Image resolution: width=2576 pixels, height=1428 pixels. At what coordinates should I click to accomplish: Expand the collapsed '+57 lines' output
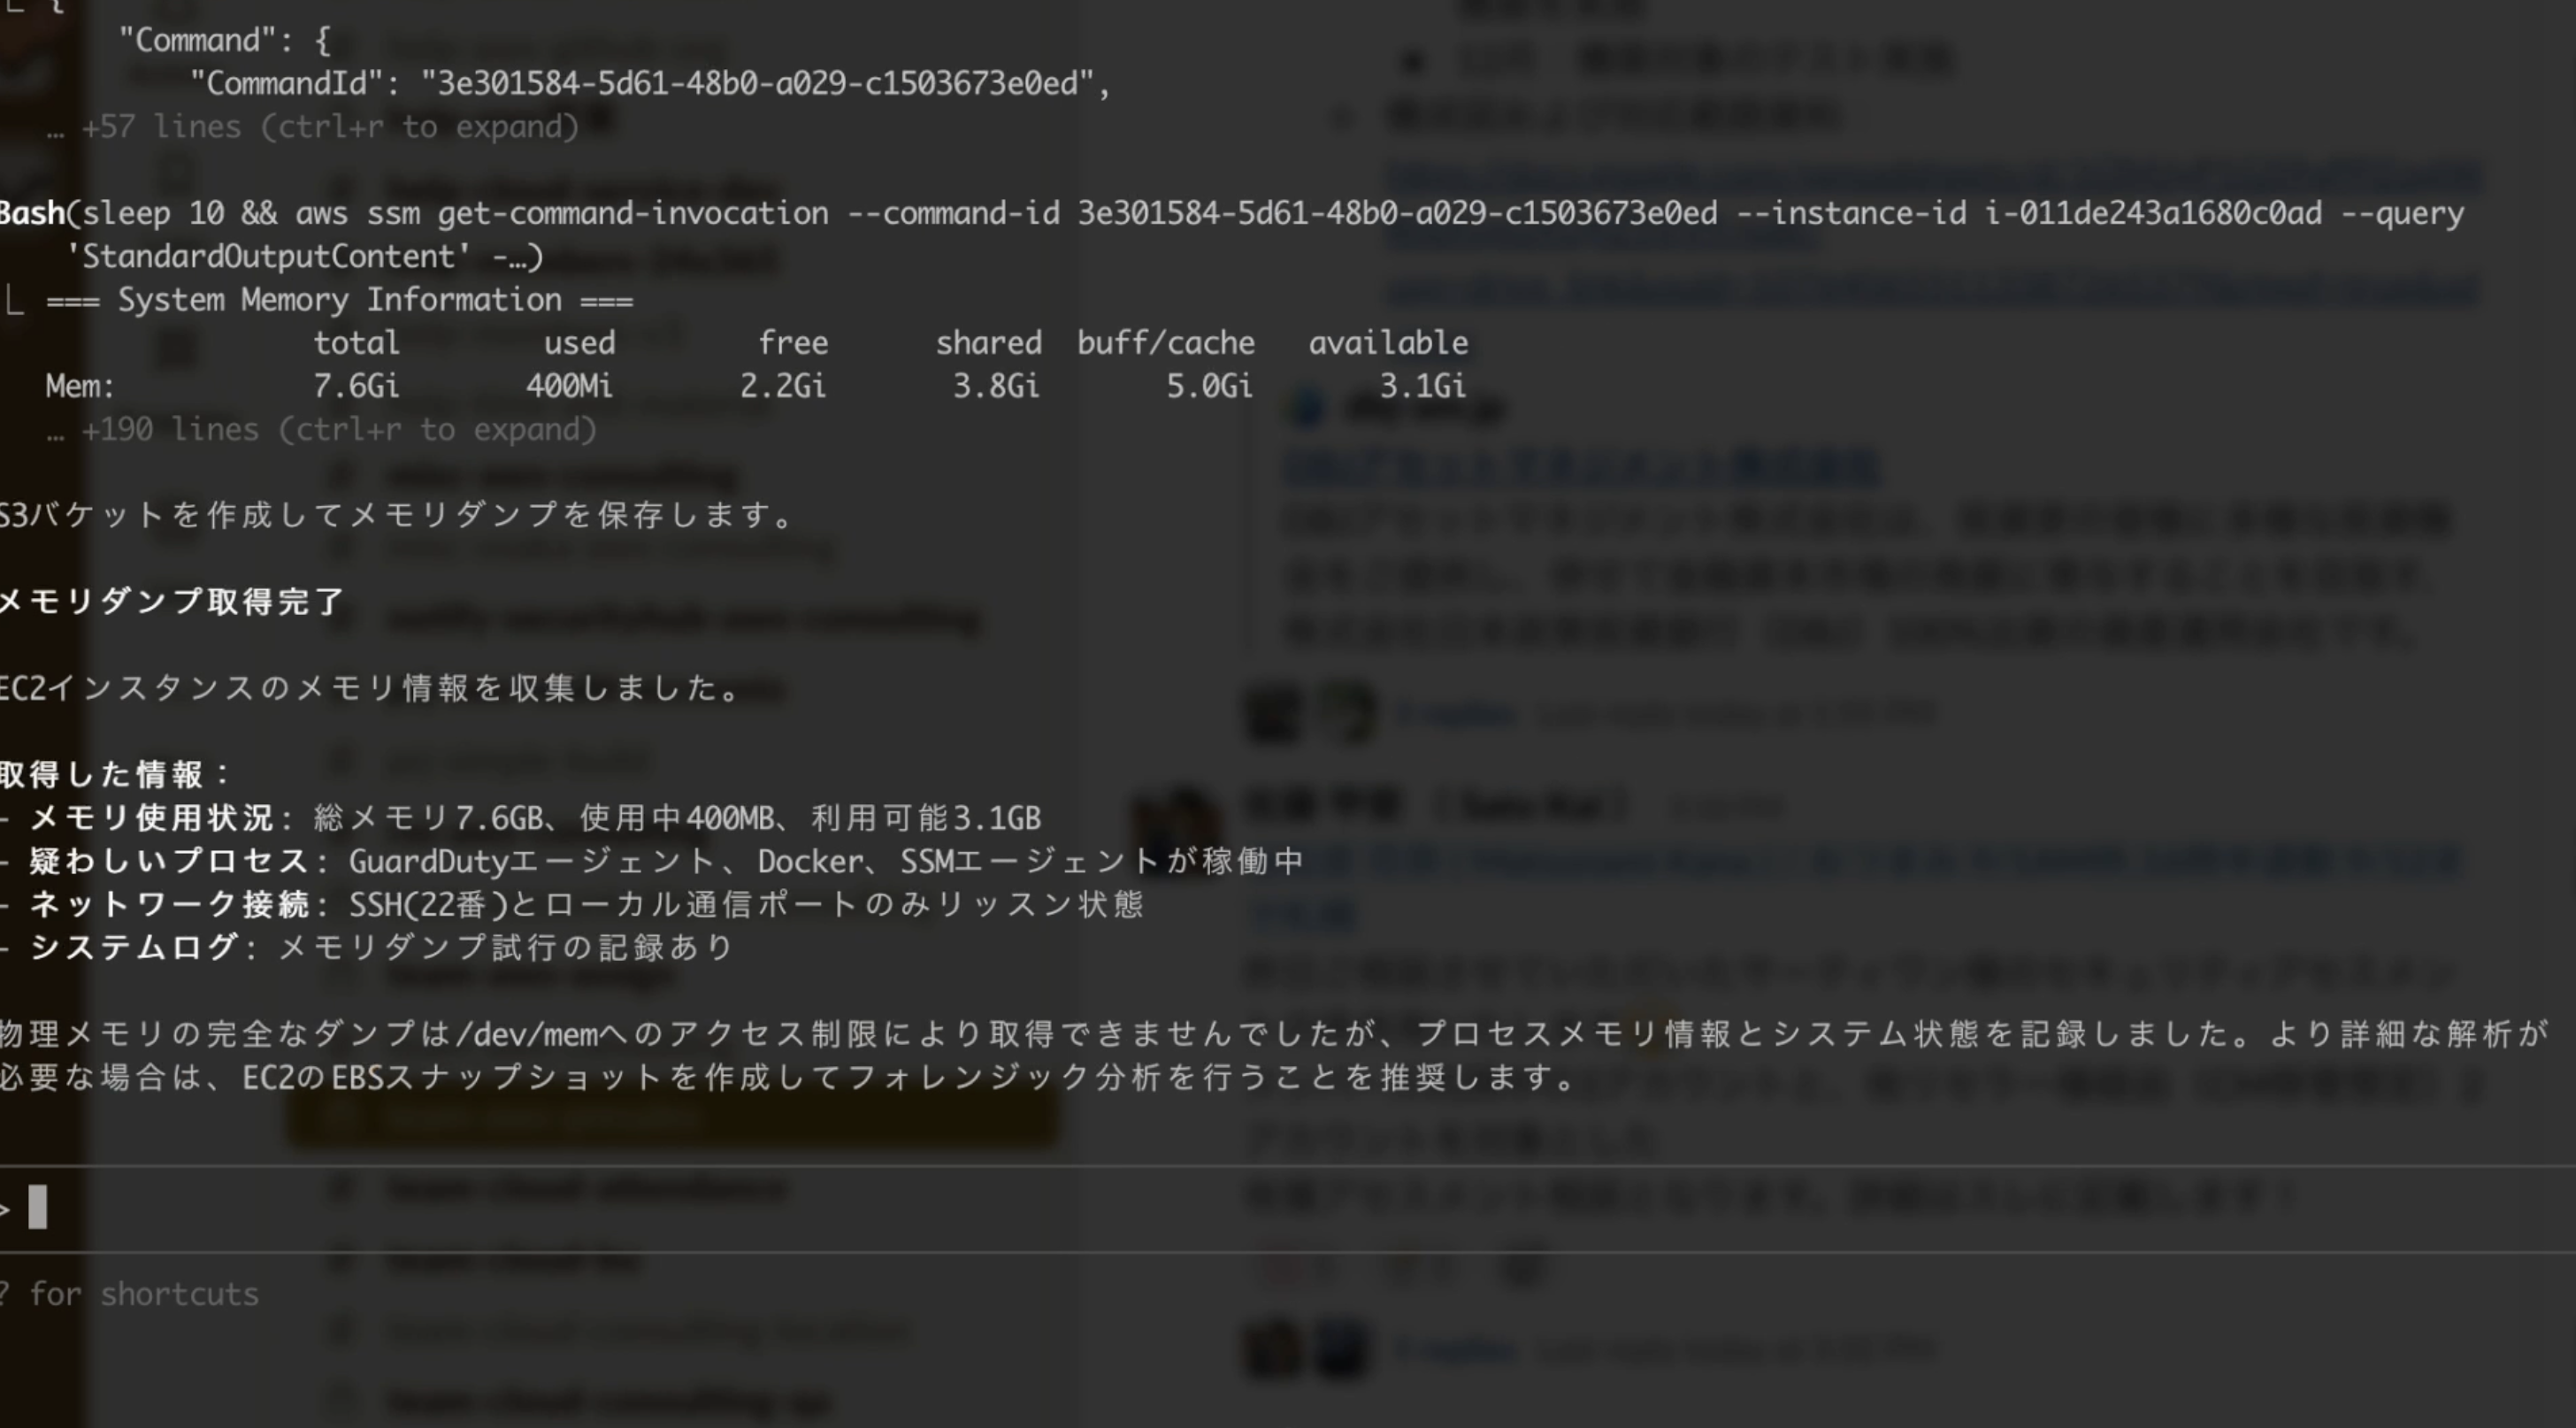point(313,127)
